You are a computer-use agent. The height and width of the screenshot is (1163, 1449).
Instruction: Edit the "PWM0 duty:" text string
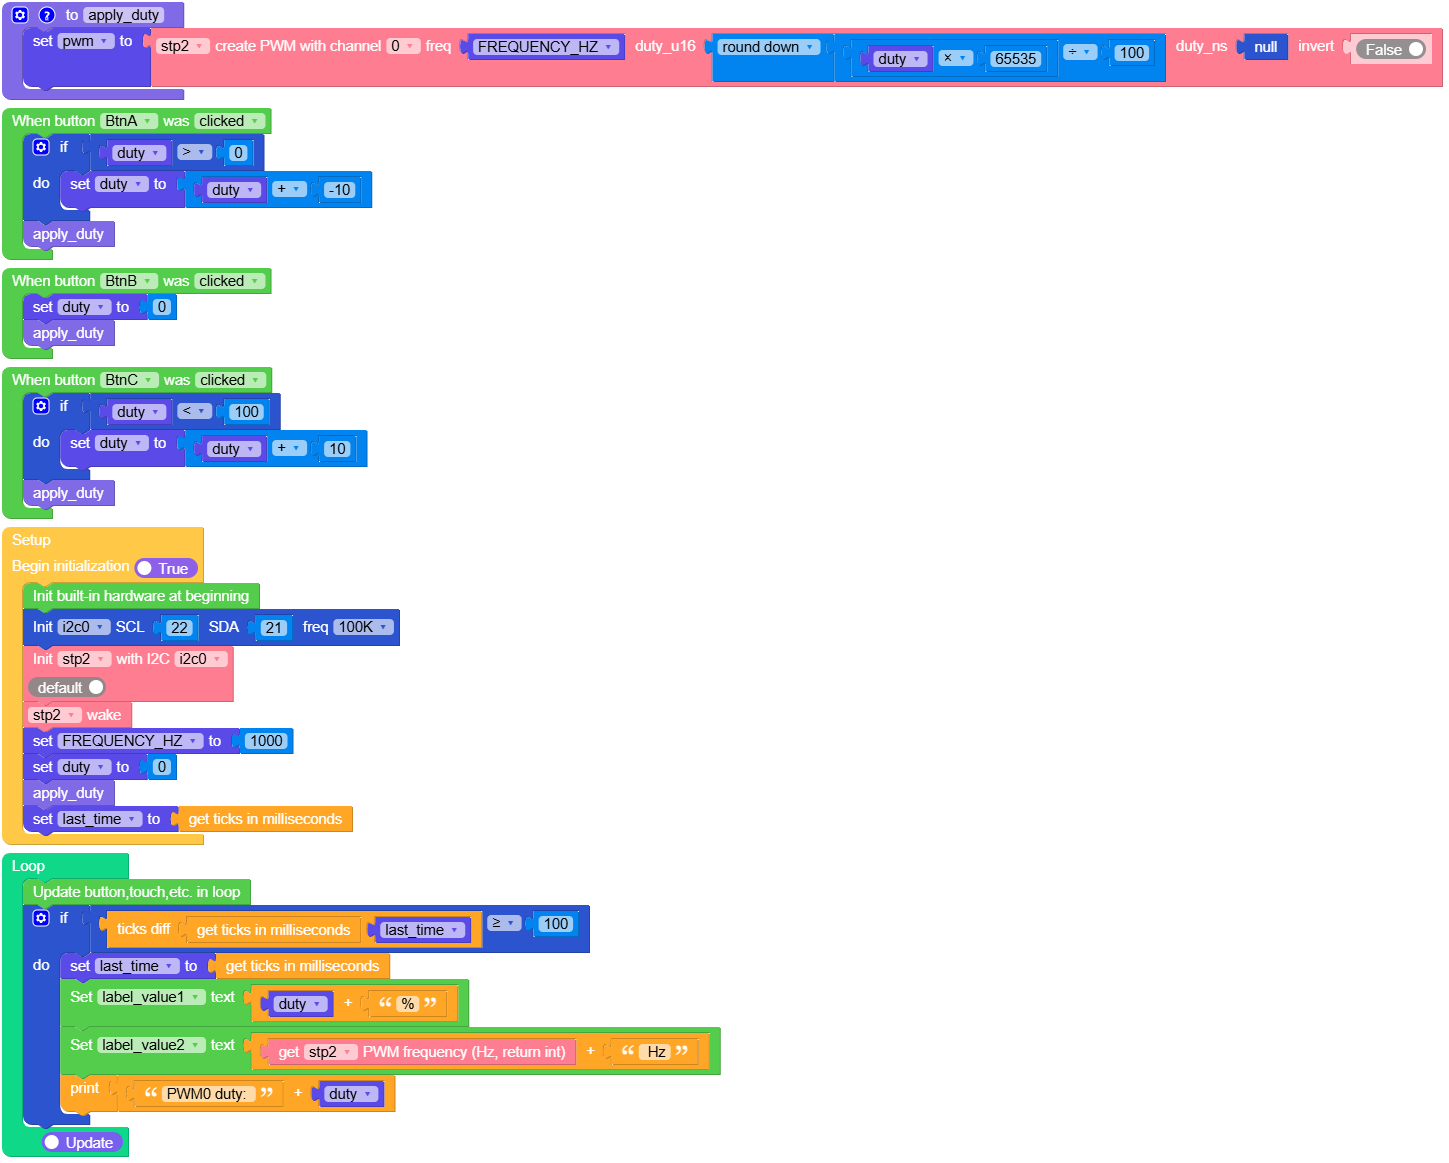pos(206,1094)
